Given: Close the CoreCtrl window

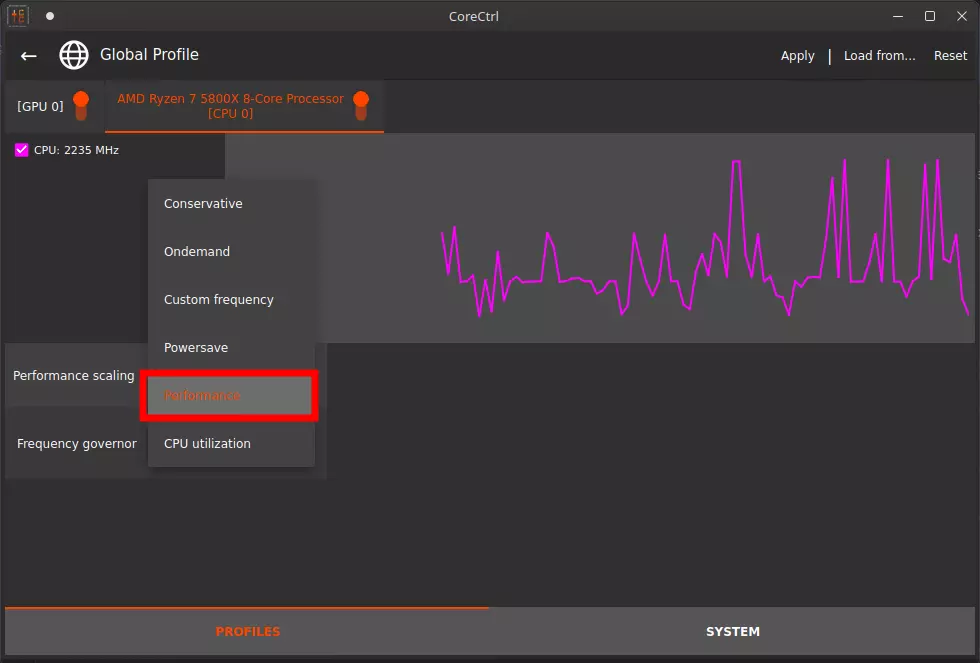Looking at the screenshot, I should (962, 16).
